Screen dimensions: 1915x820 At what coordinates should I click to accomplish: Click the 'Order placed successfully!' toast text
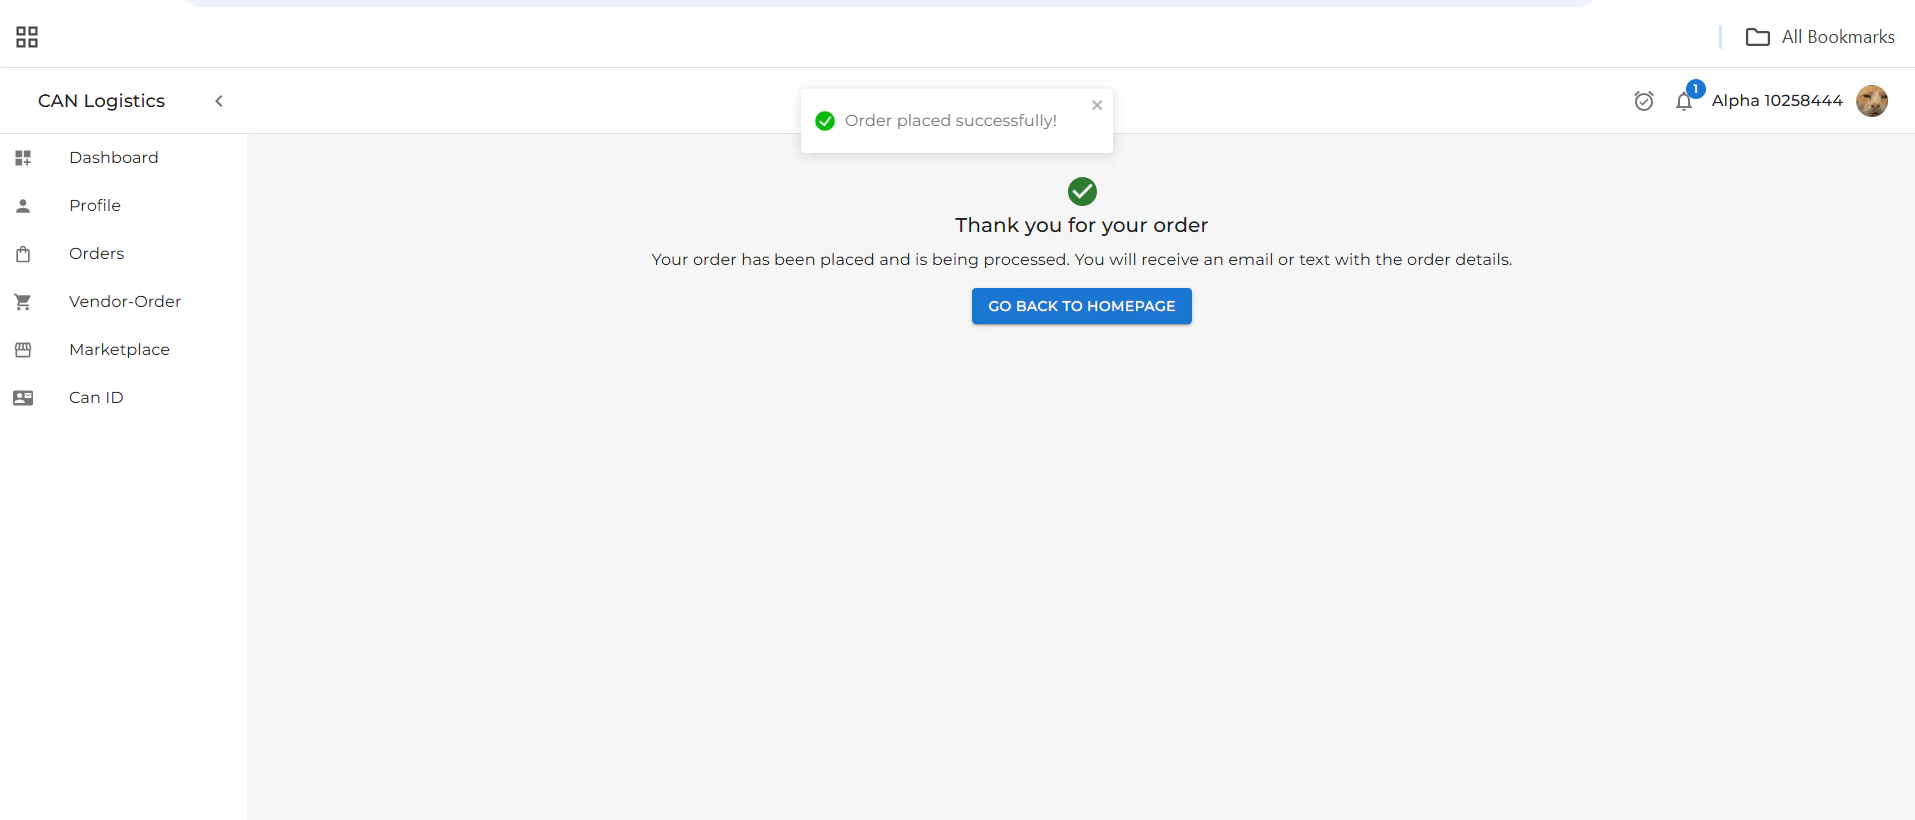pyautogui.click(x=951, y=120)
